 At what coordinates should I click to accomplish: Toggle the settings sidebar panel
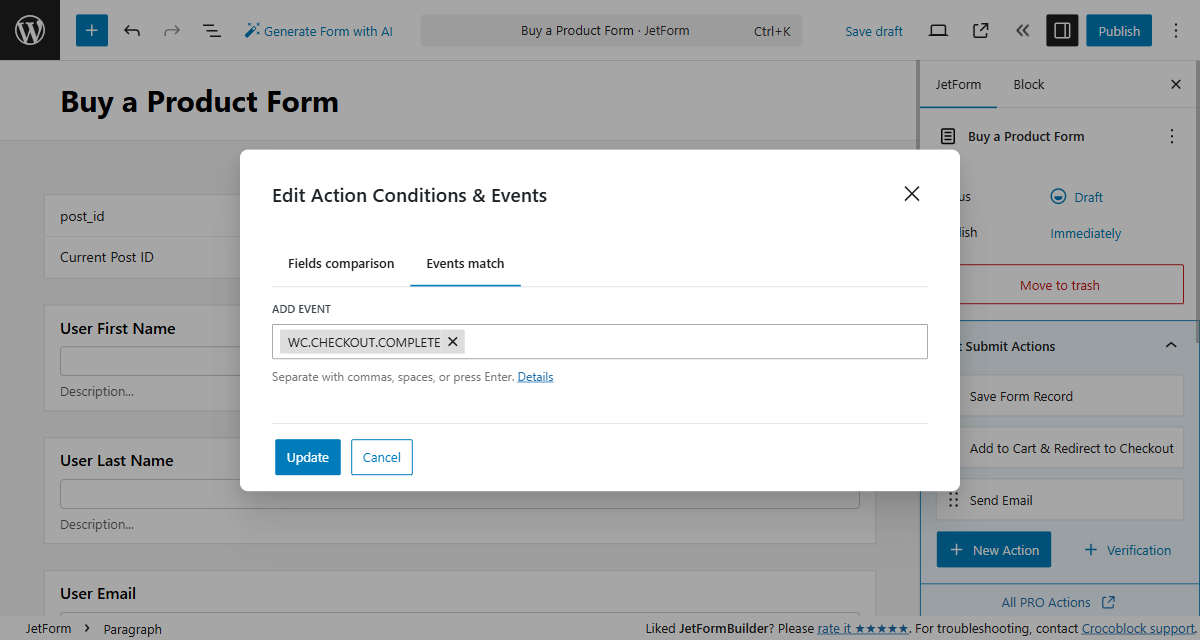[1062, 31]
